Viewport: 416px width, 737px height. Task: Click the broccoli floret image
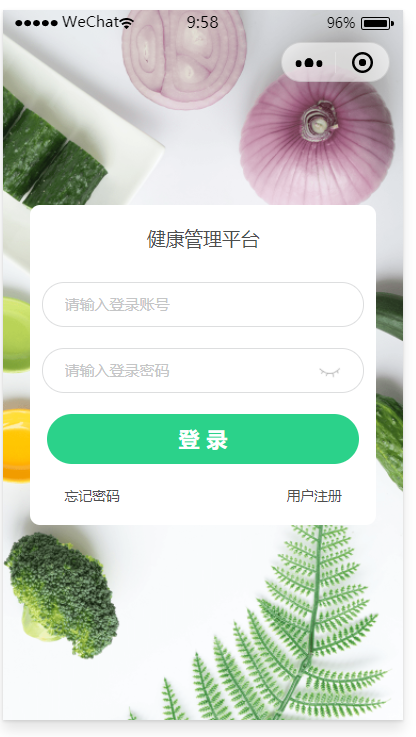[x=62, y=595]
